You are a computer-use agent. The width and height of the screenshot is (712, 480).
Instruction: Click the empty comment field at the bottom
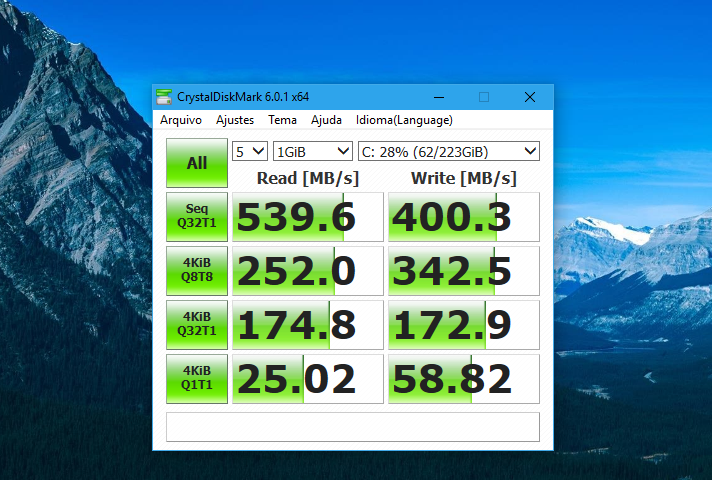click(353, 426)
